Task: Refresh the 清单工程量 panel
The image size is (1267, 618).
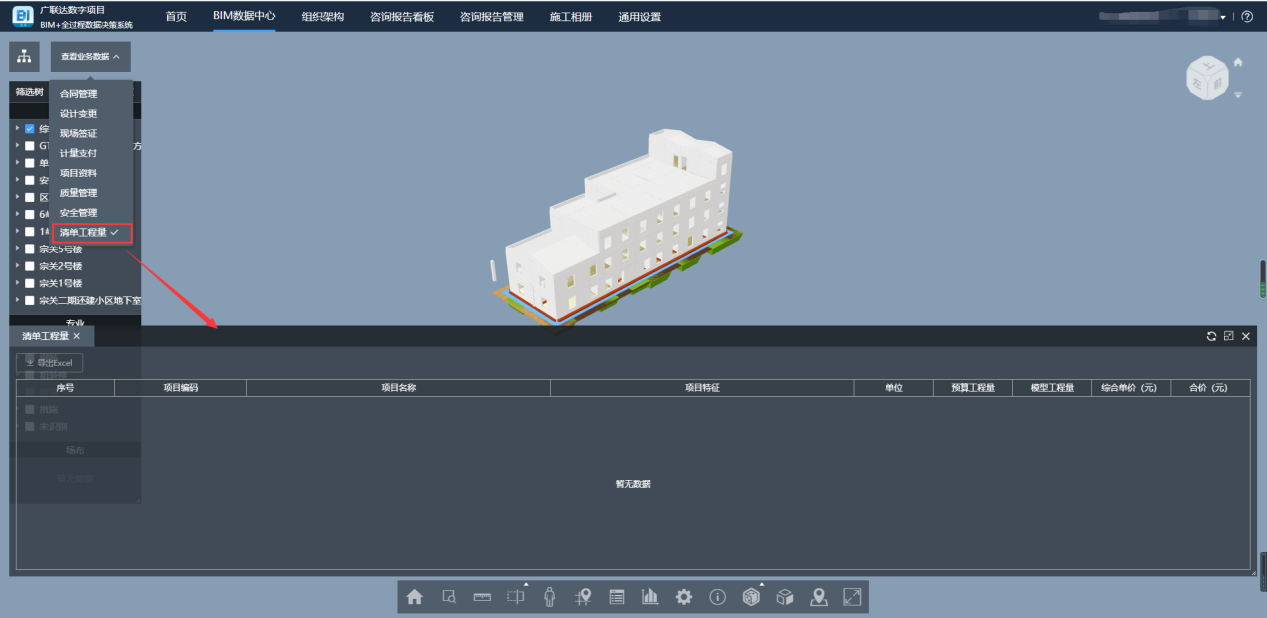Action: tap(1212, 337)
